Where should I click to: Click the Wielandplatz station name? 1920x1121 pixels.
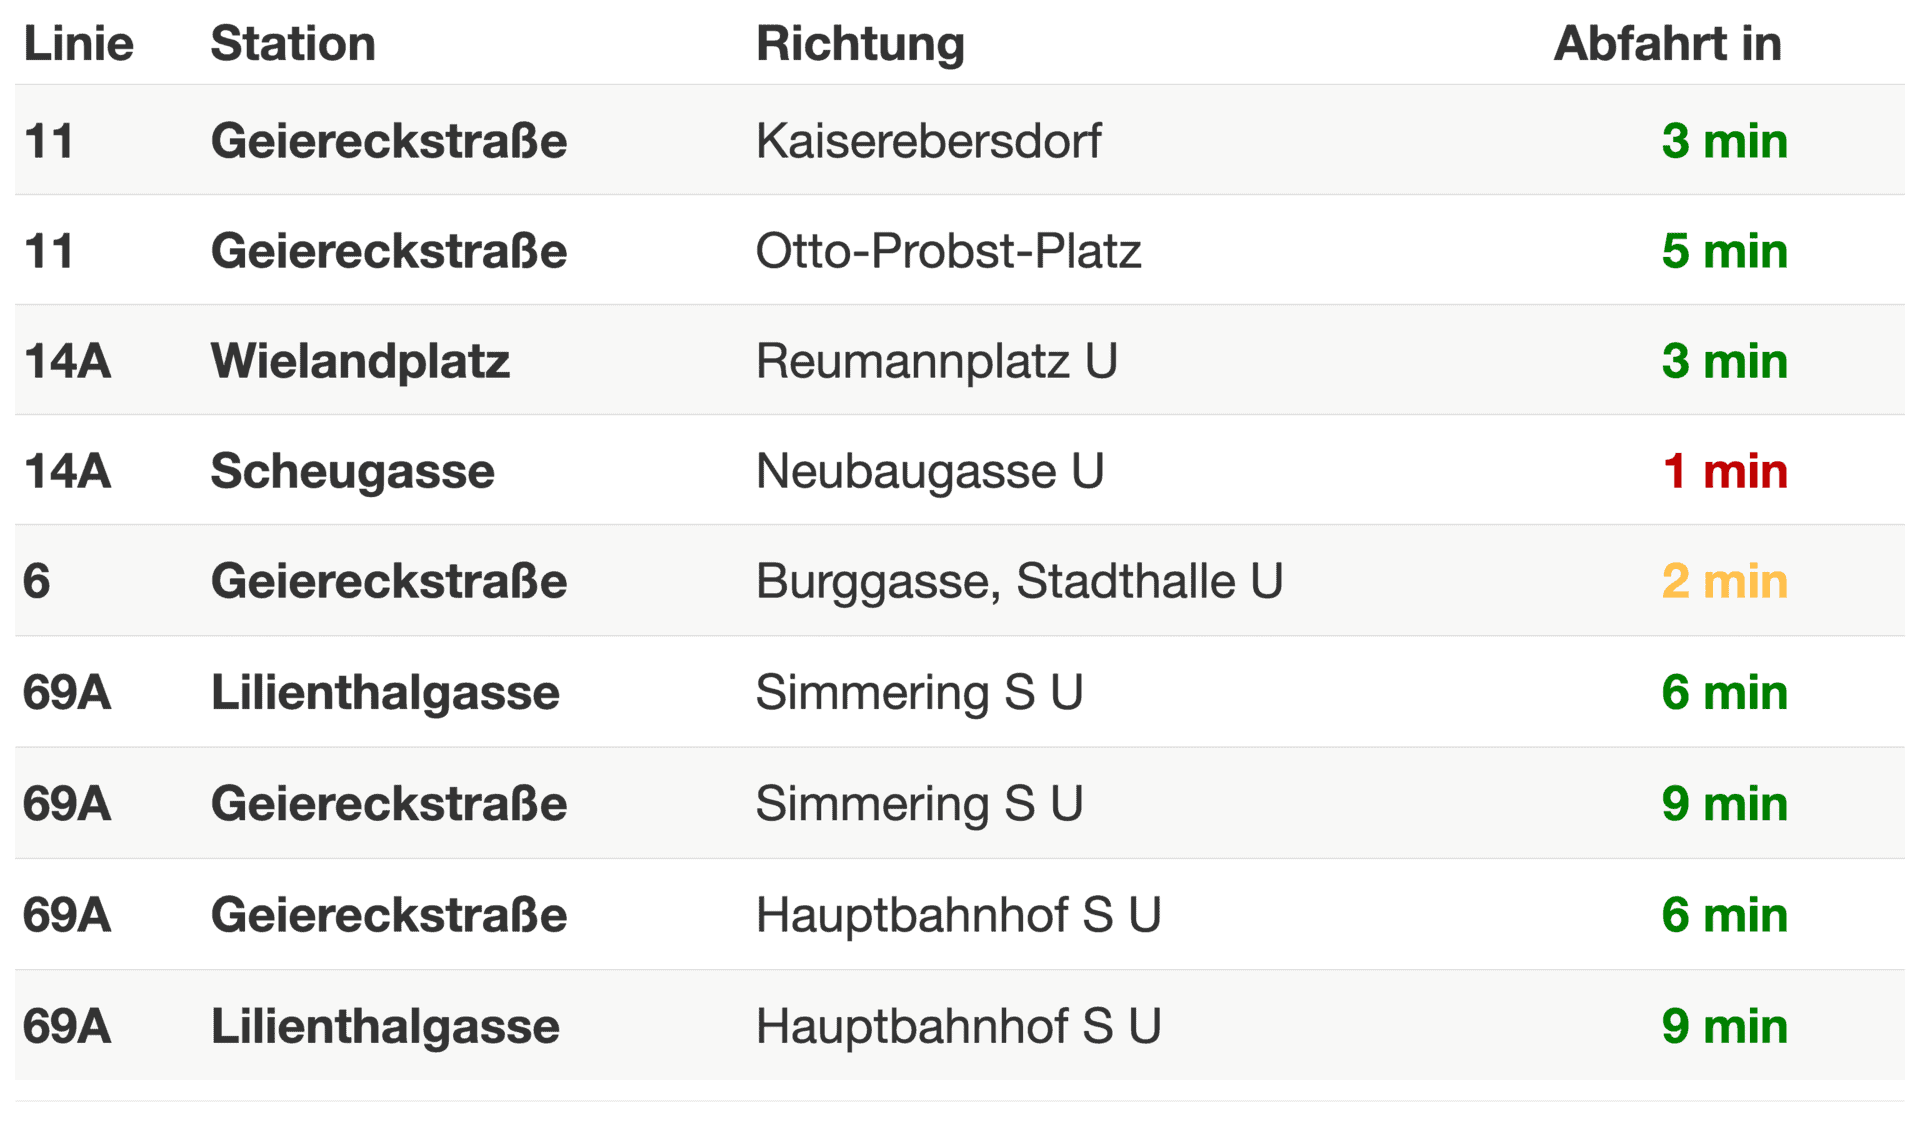[360, 361]
